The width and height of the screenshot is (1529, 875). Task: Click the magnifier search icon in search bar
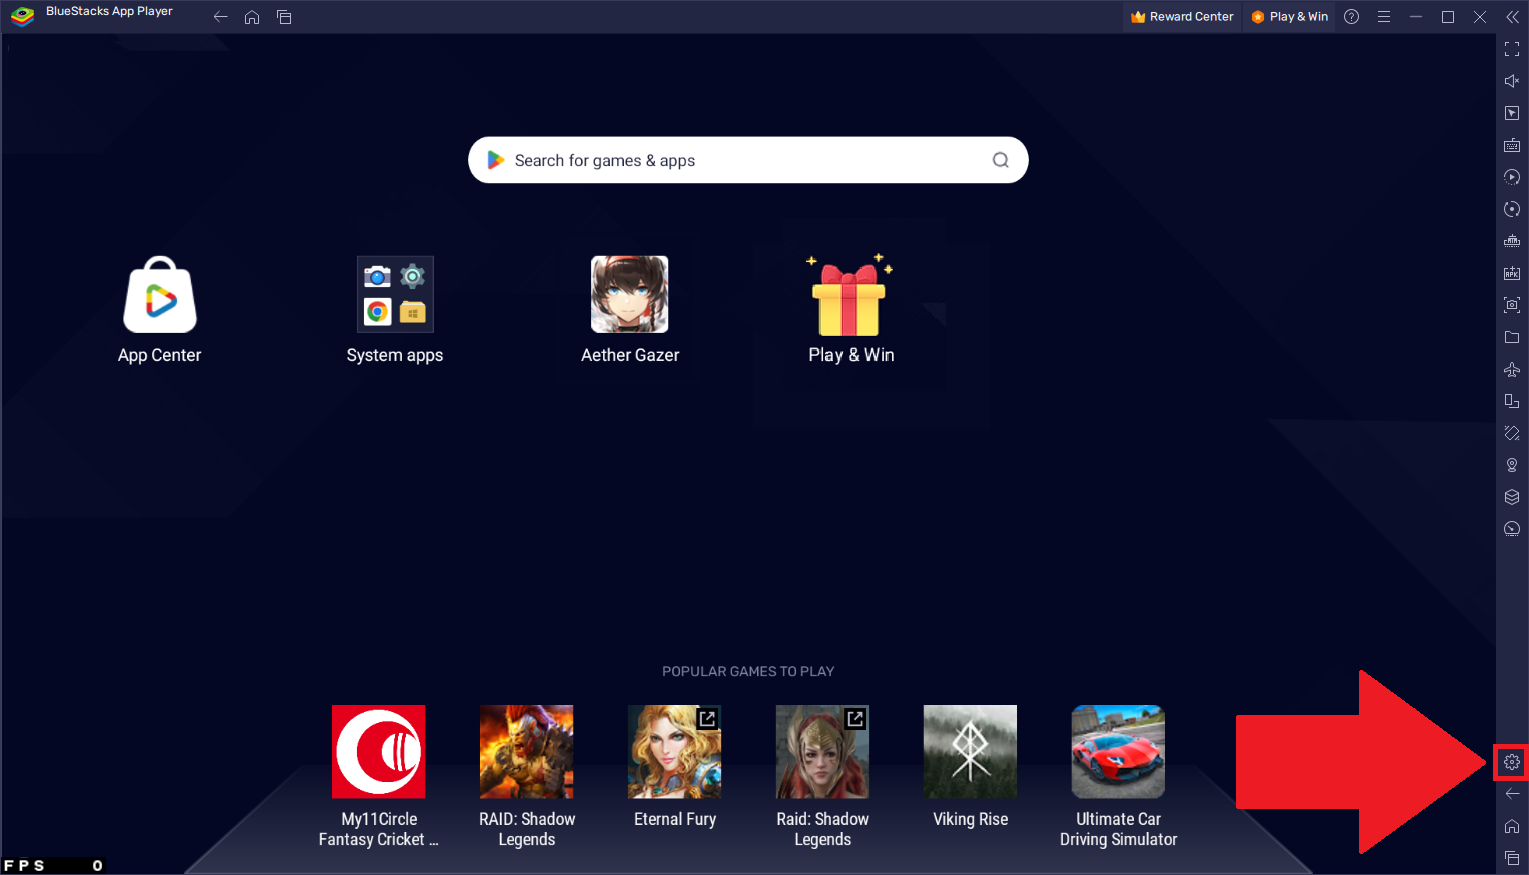1000,160
